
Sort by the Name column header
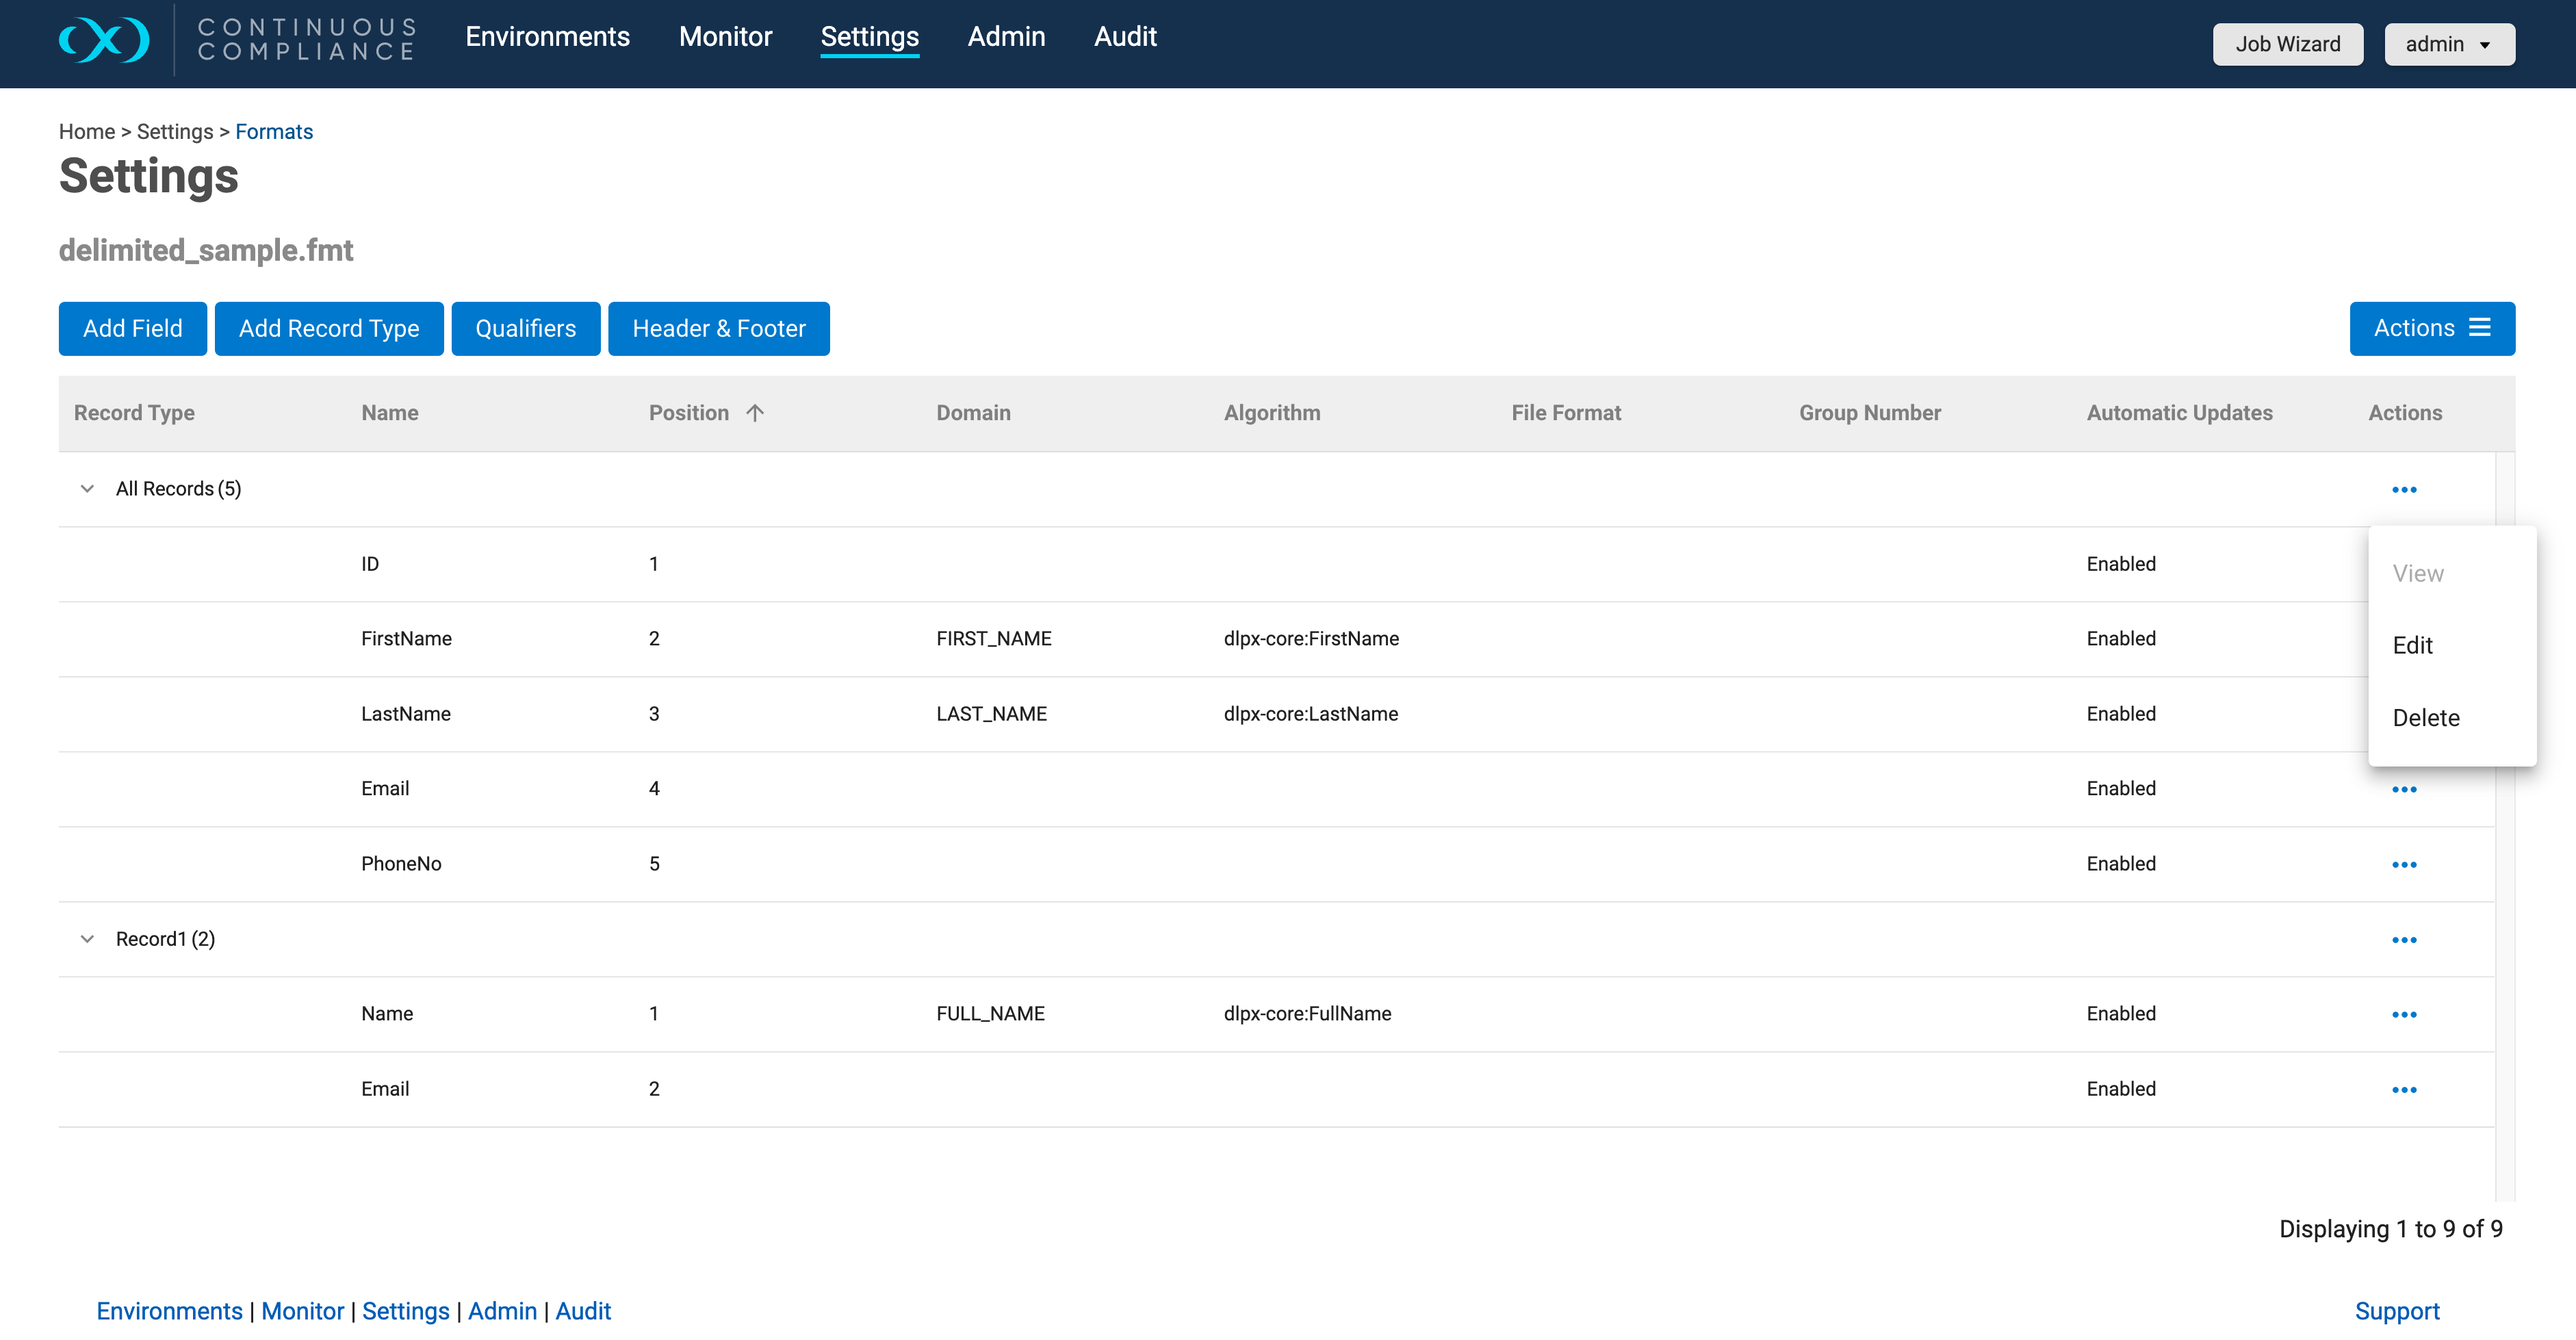390,413
